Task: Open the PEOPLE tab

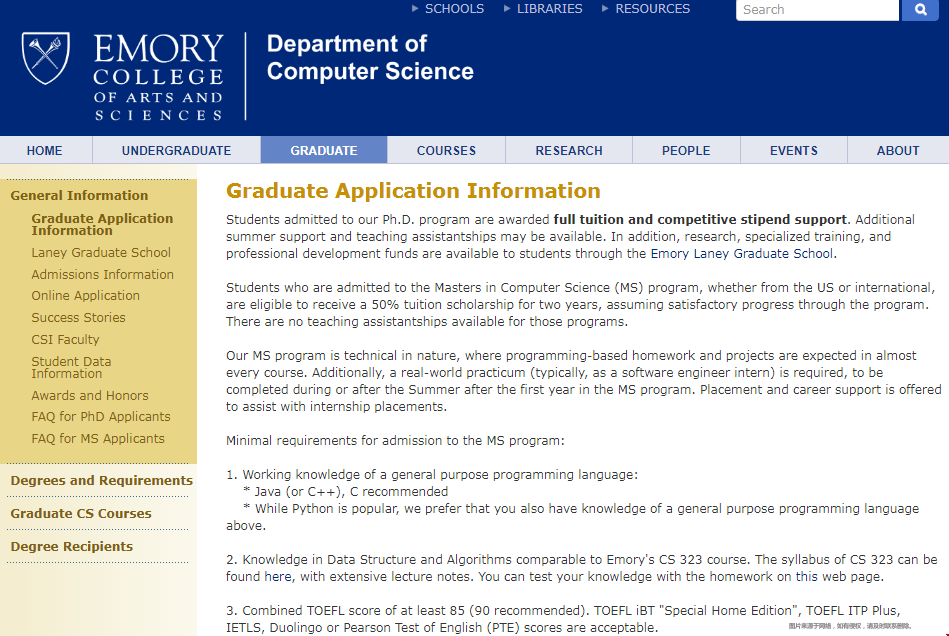Action: 686,150
